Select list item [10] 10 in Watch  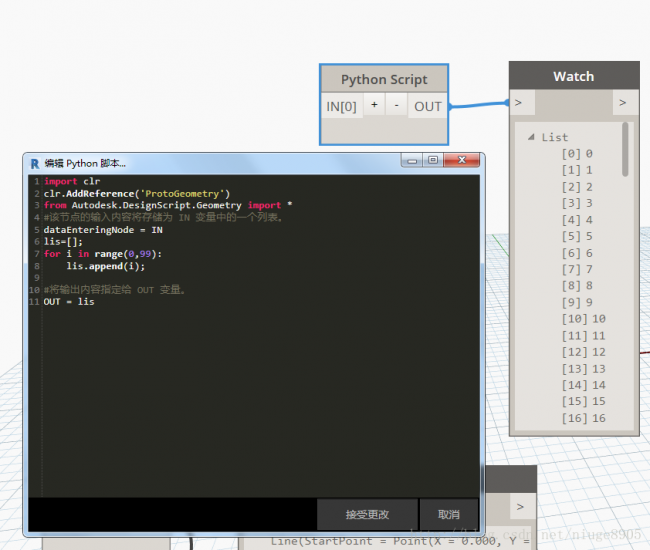coord(583,319)
